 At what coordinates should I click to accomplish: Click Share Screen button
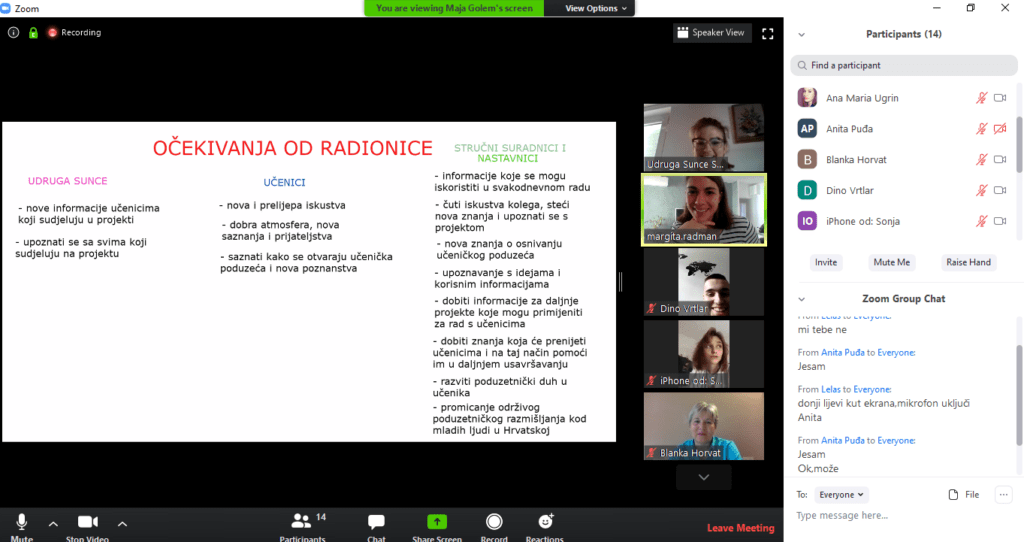[x=437, y=526]
